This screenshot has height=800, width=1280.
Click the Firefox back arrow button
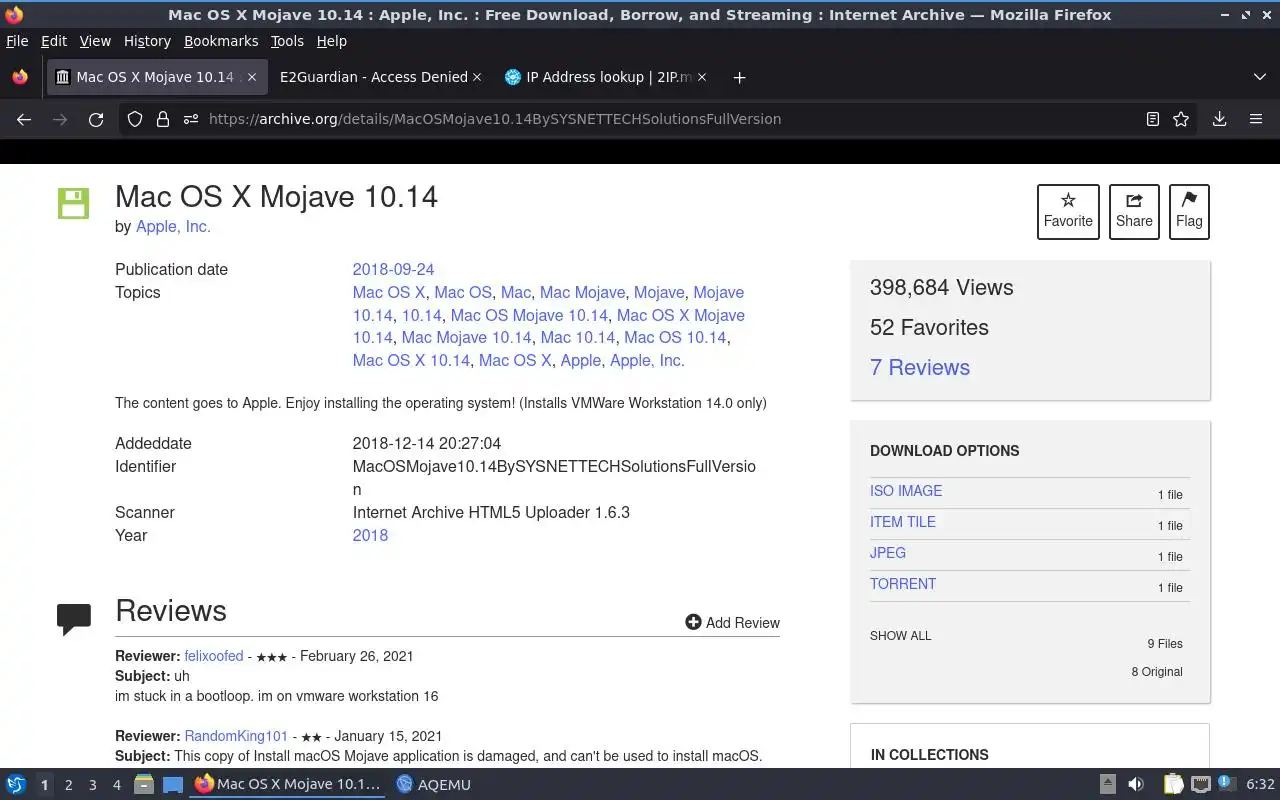tap(24, 119)
